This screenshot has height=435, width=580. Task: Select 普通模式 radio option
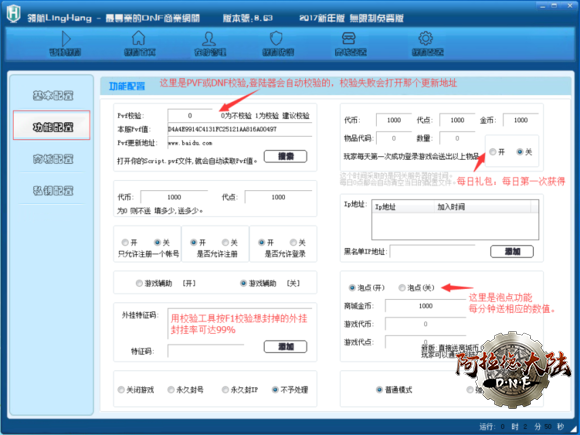[x=379, y=390]
